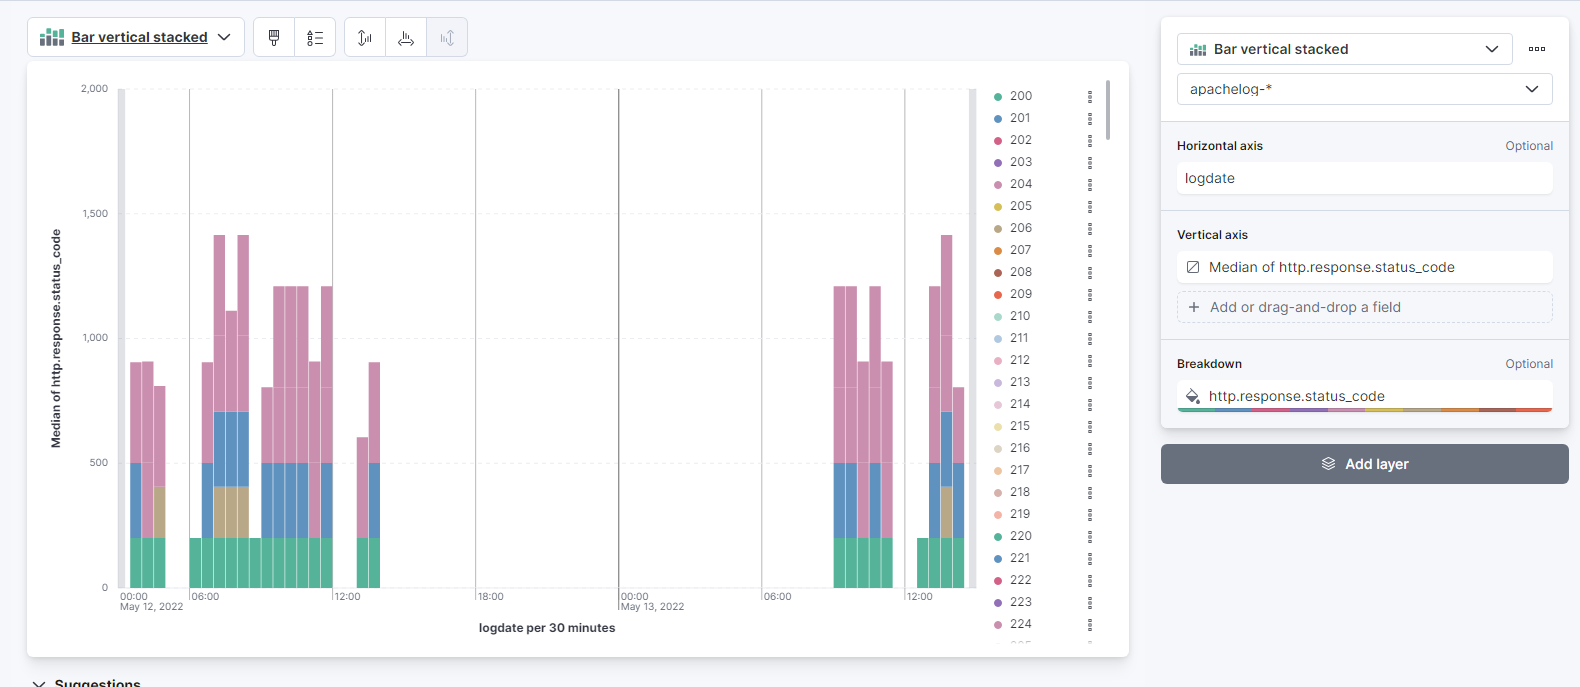The height and width of the screenshot is (687, 1580).
Task: Open legend options for 213
Action: (x=1090, y=383)
